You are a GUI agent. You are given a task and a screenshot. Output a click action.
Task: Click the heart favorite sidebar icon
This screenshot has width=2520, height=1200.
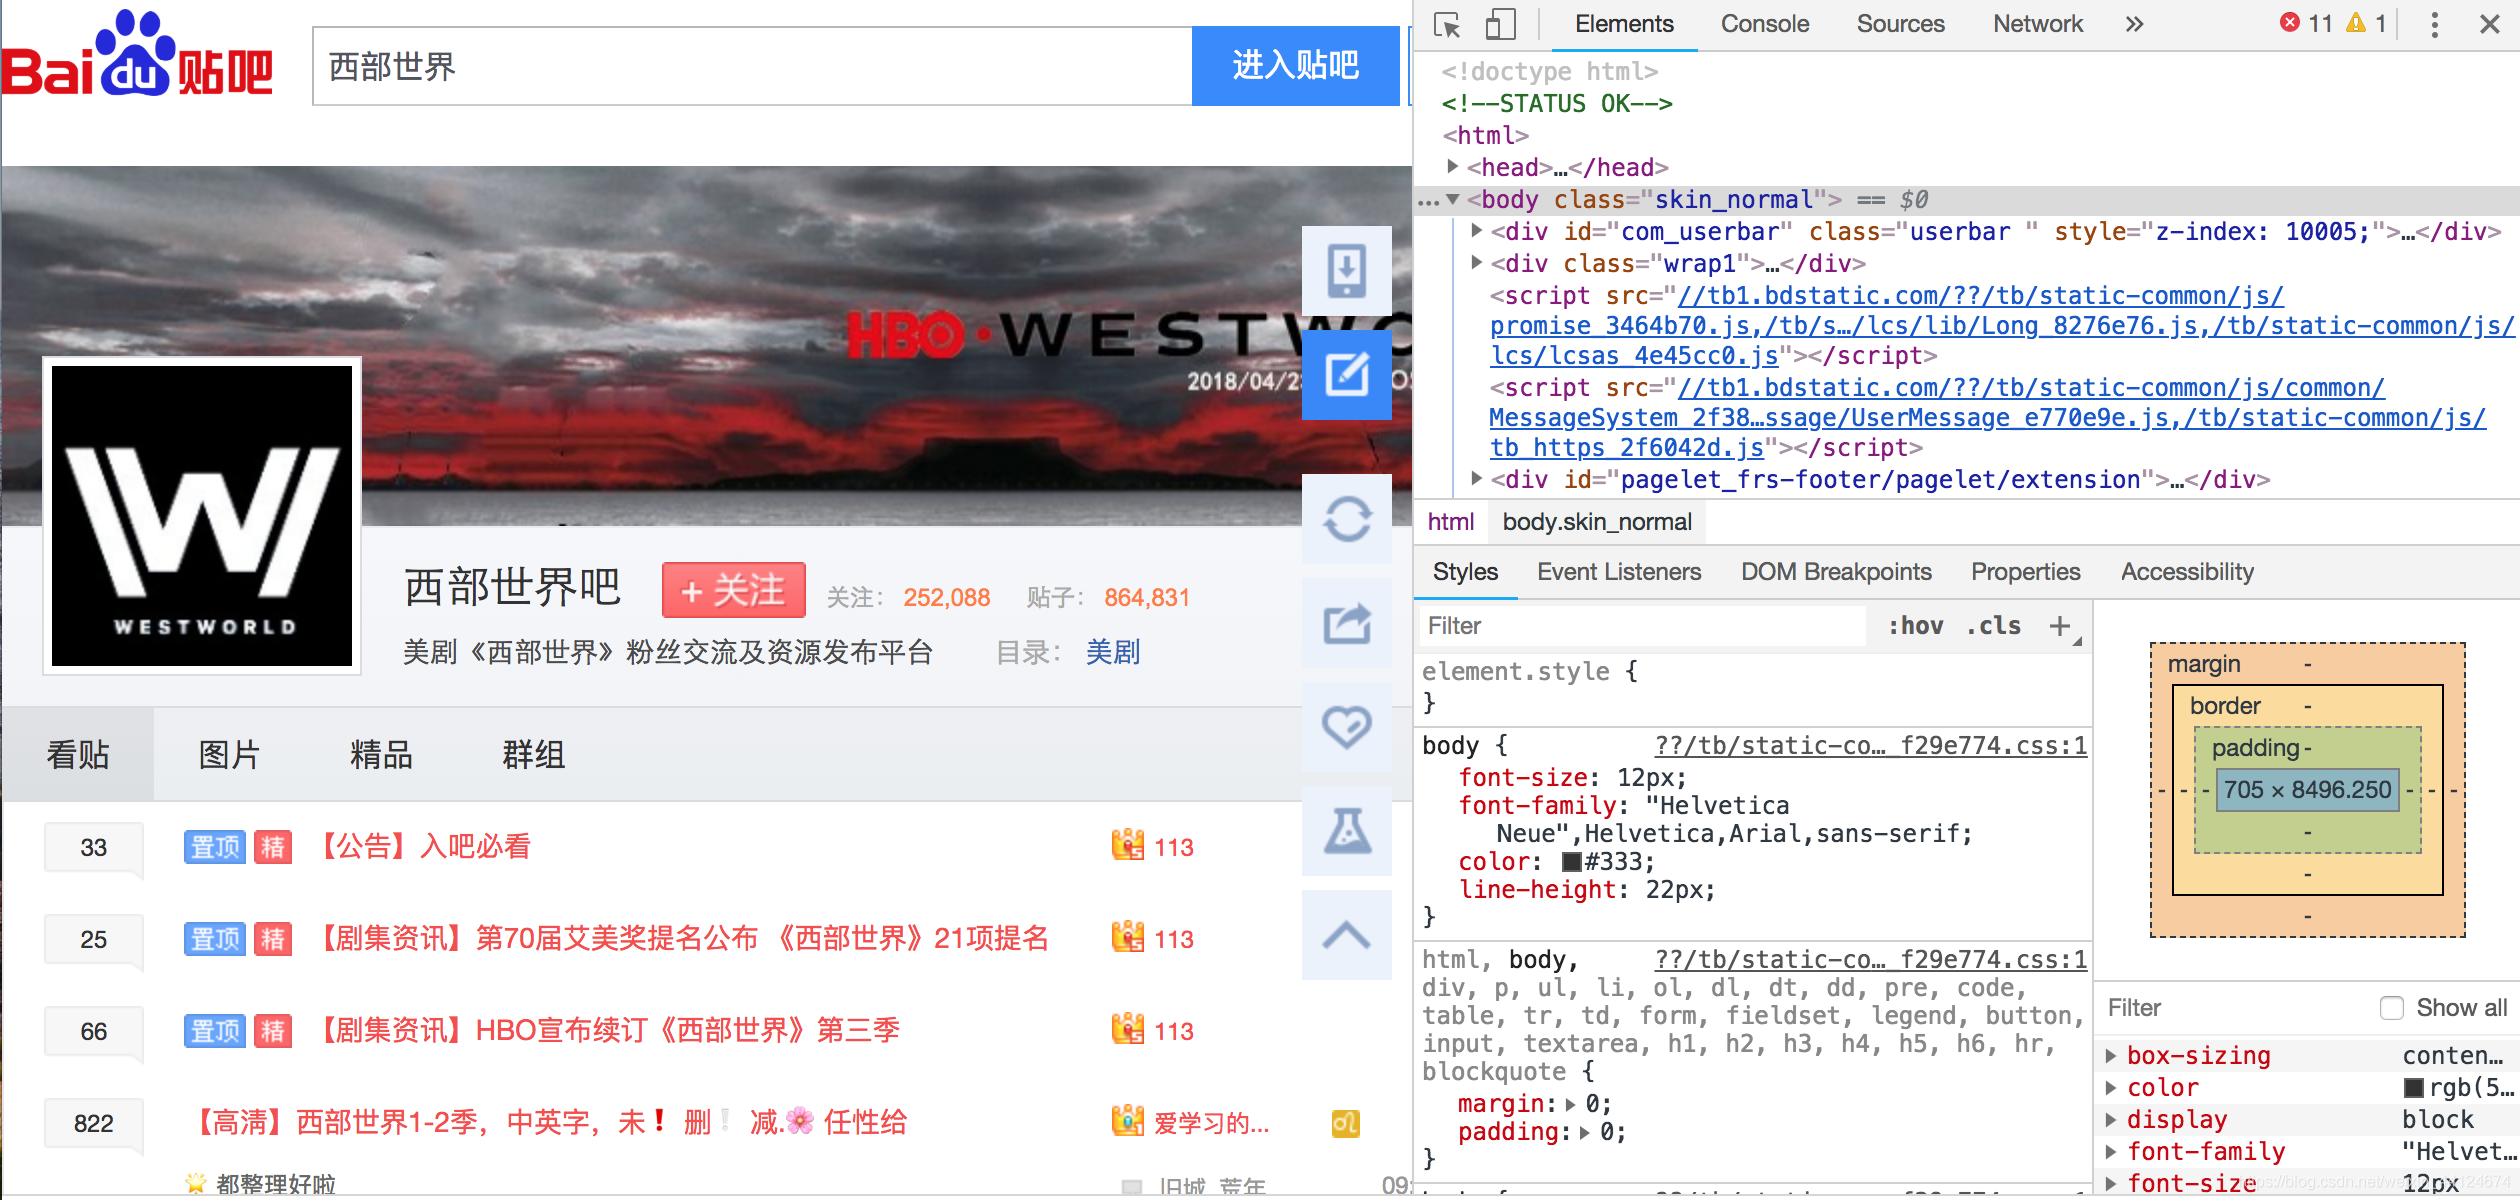1347,727
